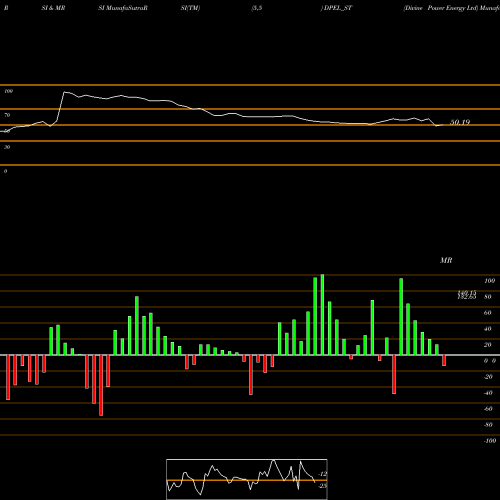
Task: Select the longest red MR bar
Action: [101, 385]
